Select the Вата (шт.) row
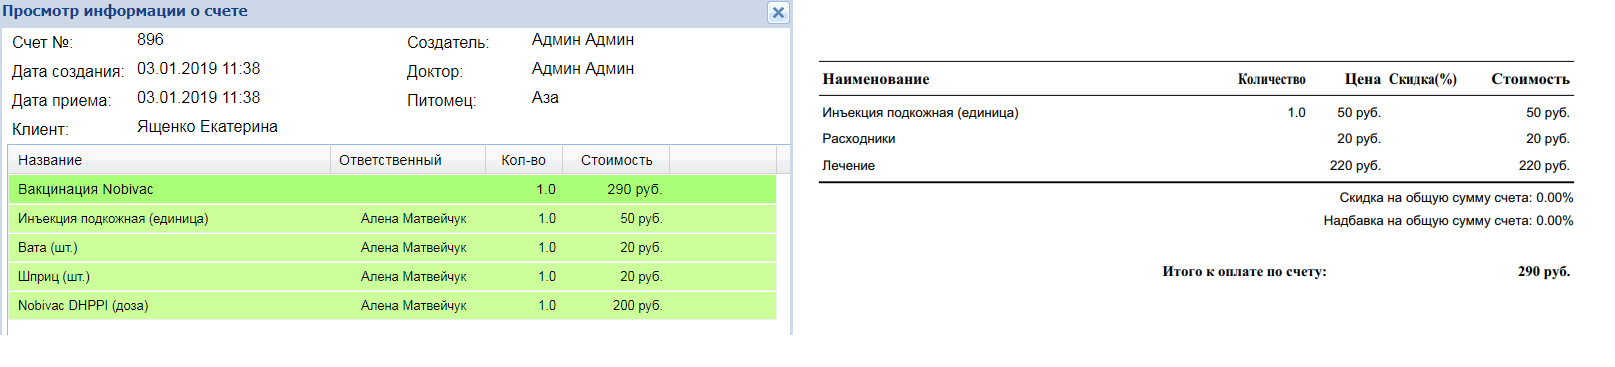The image size is (1615, 367). click(392, 247)
